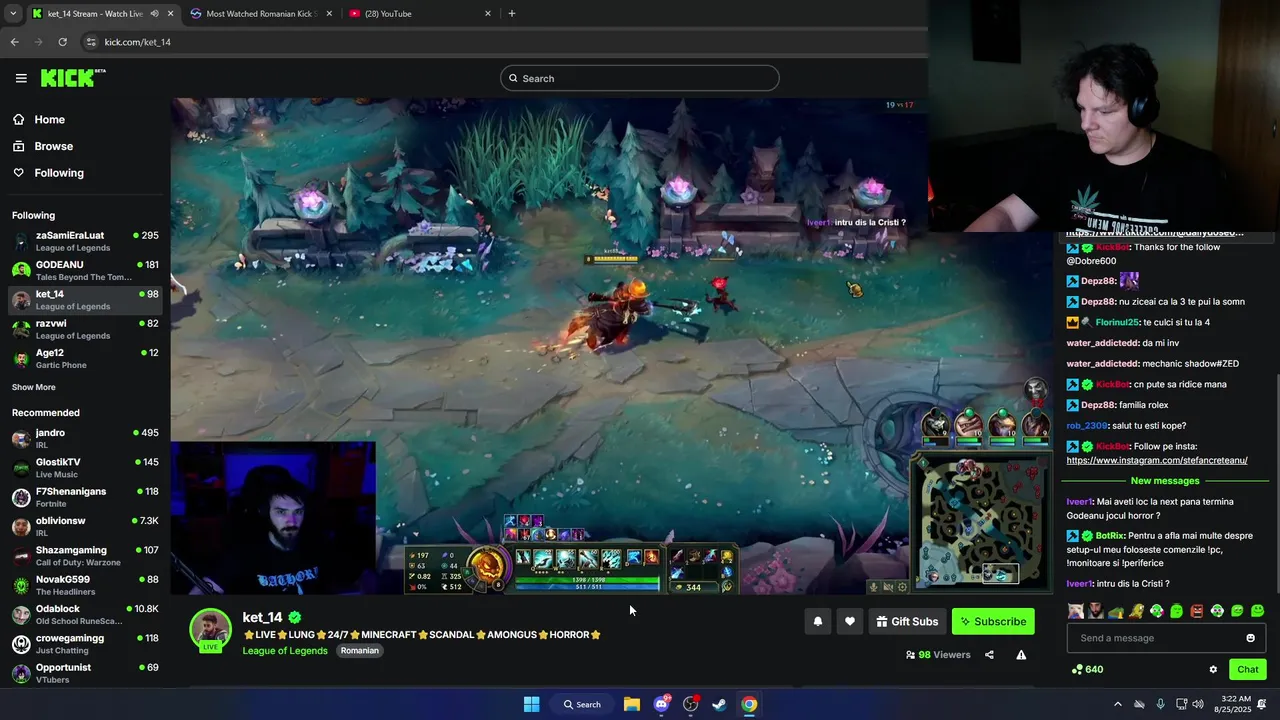Viewport: 1280px width, 720px height.
Task: Toggle notification bell for ket_14
Action: tap(817, 621)
